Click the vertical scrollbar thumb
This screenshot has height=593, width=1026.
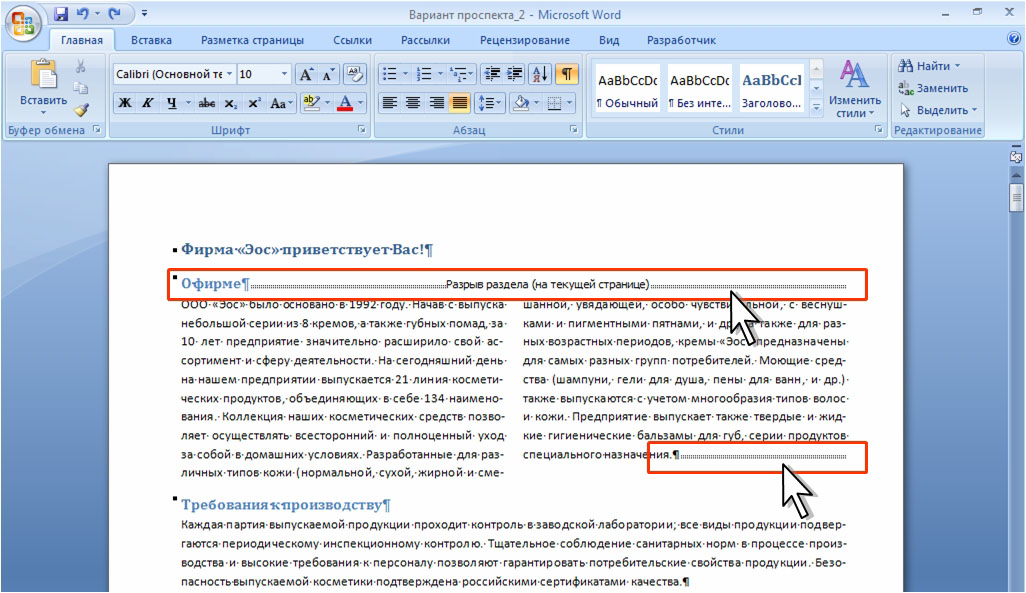point(1016,197)
